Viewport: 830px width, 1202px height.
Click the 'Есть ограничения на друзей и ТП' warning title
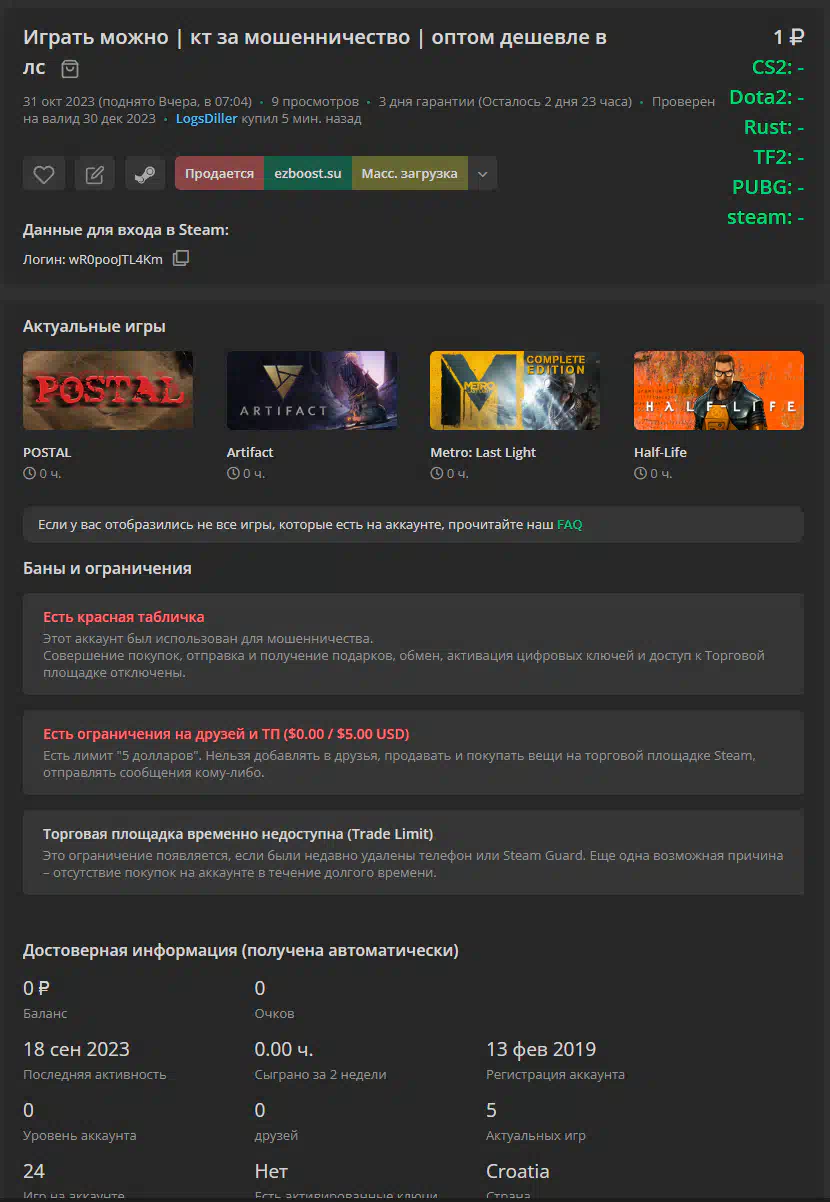[x=226, y=734]
